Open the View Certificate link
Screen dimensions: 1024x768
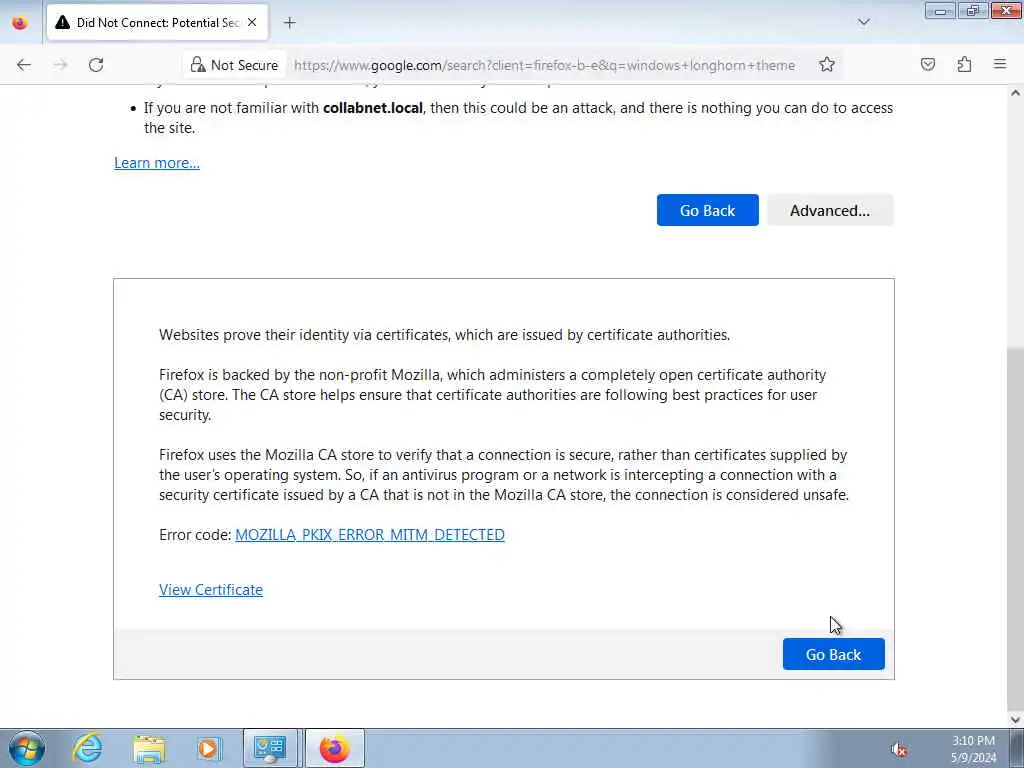point(211,590)
